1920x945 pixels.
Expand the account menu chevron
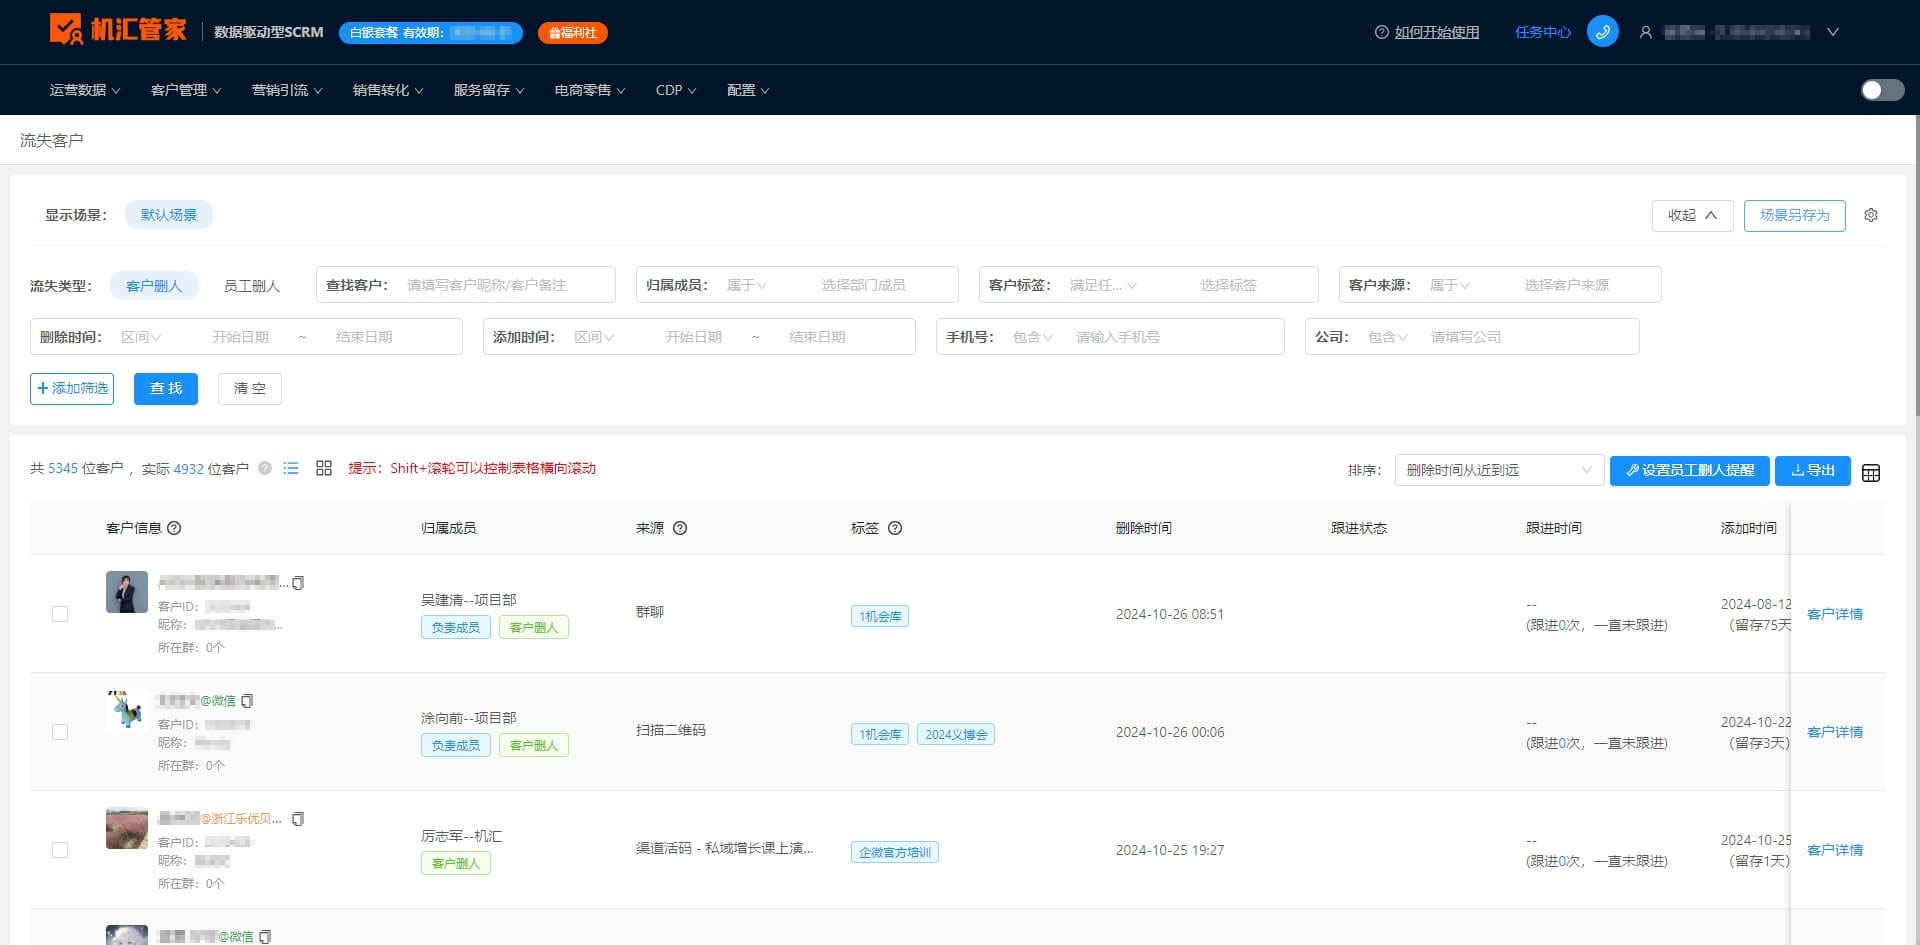[1833, 32]
